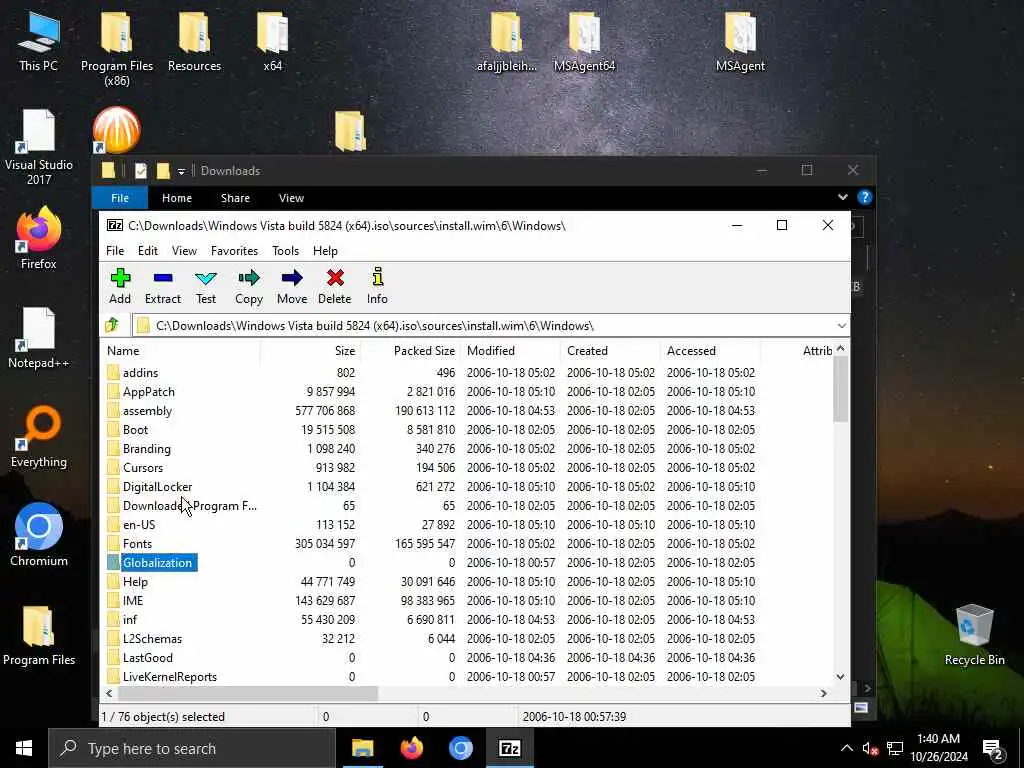Select the Program Files desktop folder
The height and width of the screenshot is (768, 1024).
coord(39,635)
